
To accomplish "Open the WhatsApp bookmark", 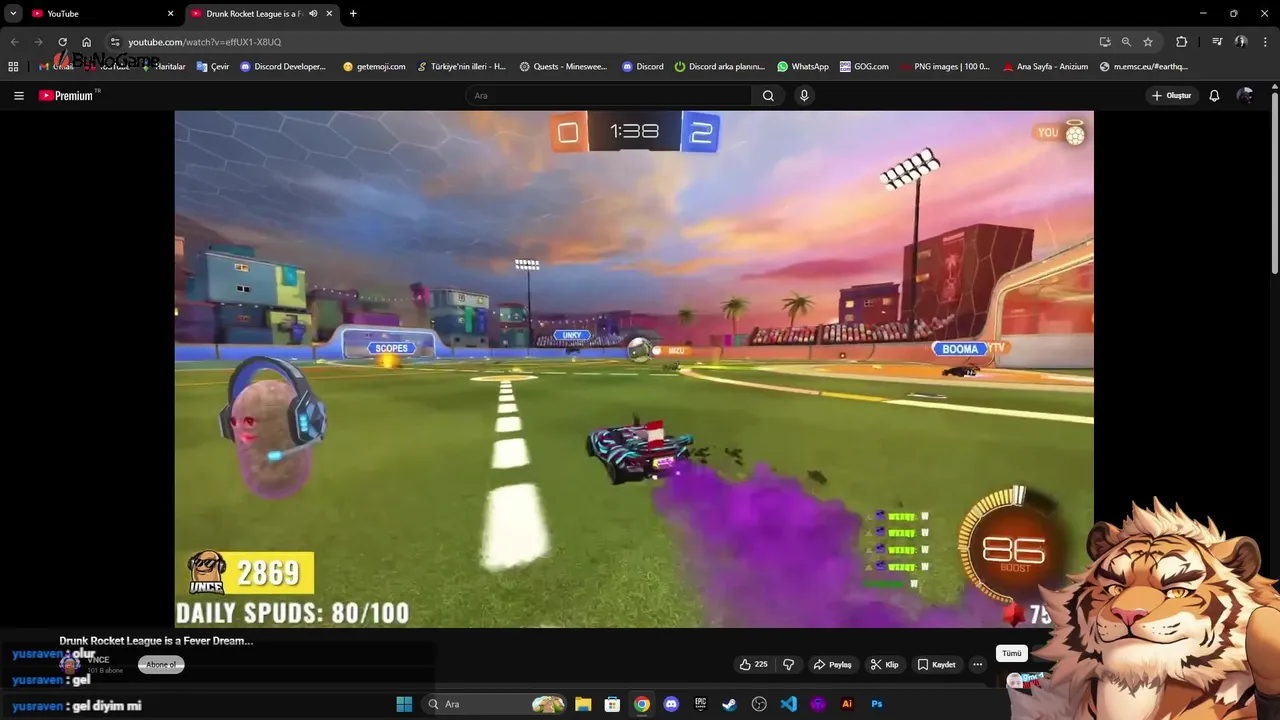I will click(x=803, y=67).
